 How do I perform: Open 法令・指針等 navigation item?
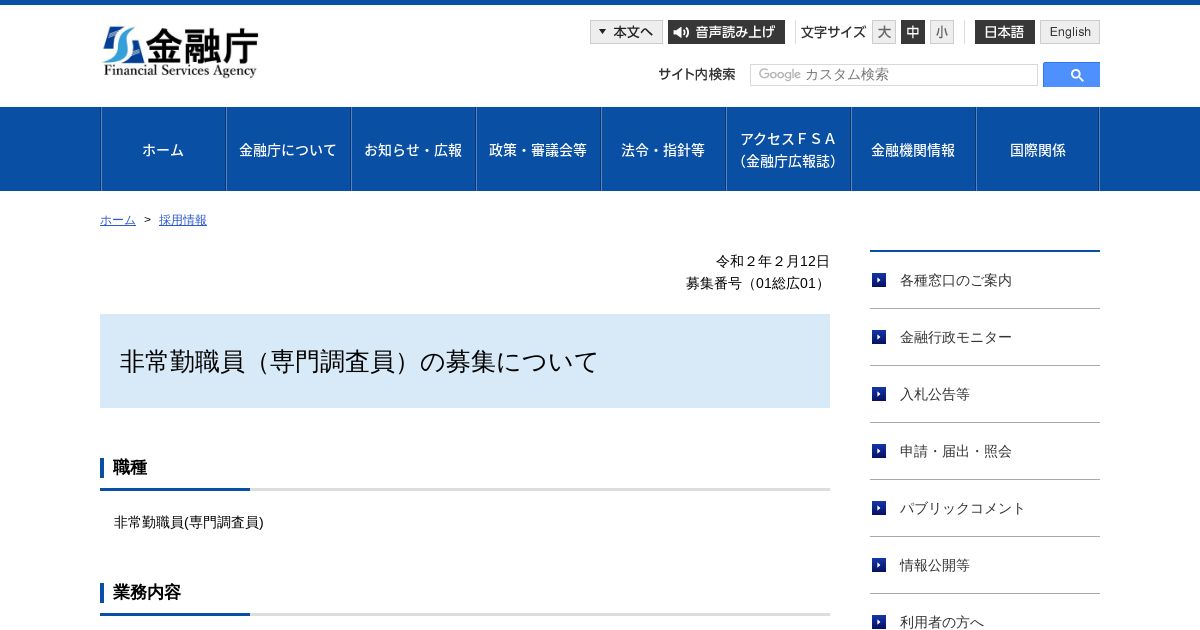(x=664, y=149)
